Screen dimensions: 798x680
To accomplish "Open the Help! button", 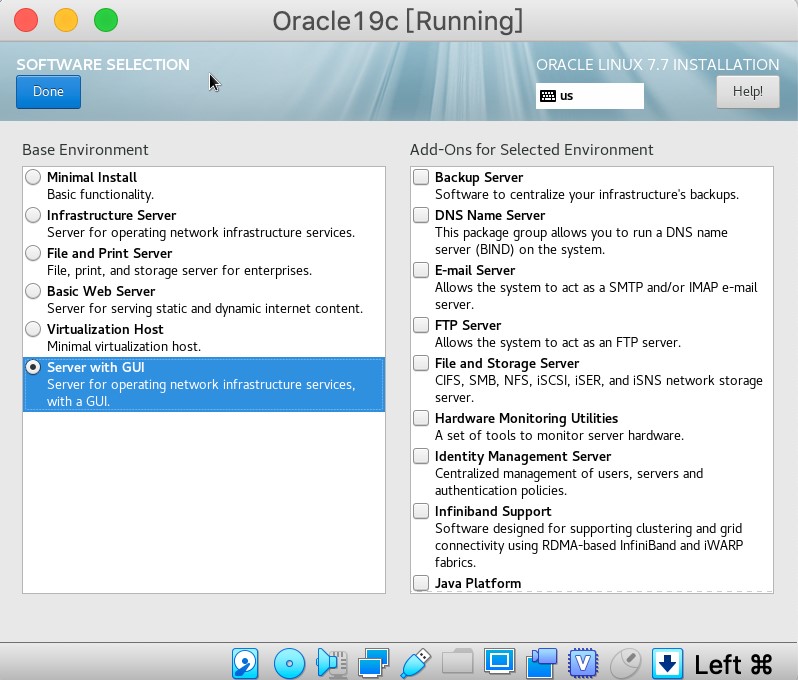I will [x=748, y=92].
